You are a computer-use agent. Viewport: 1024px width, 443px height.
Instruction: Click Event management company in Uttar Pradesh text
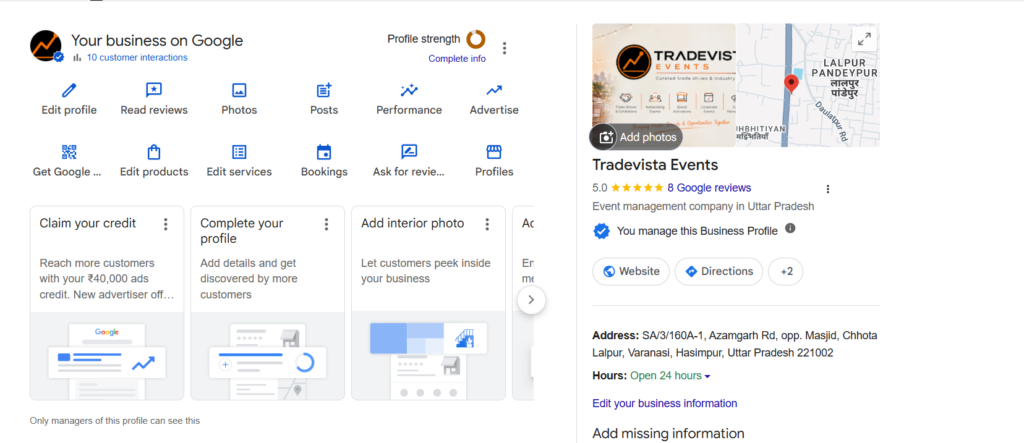[x=703, y=206]
